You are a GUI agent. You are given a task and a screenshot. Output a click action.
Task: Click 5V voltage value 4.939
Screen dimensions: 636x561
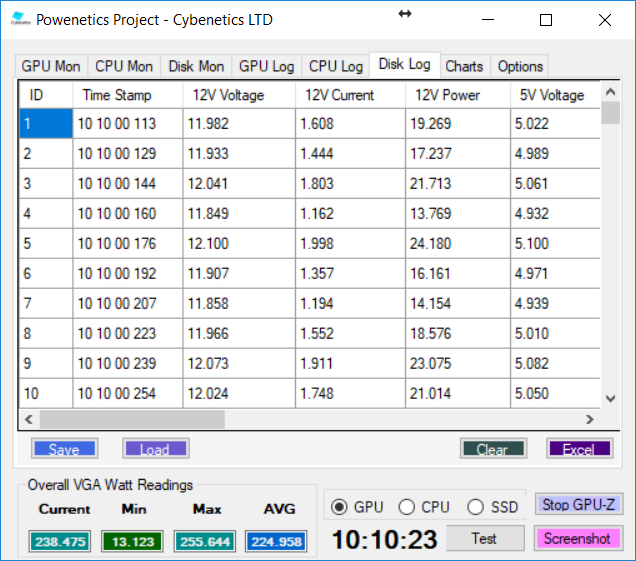pyautogui.click(x=555, y=303)
